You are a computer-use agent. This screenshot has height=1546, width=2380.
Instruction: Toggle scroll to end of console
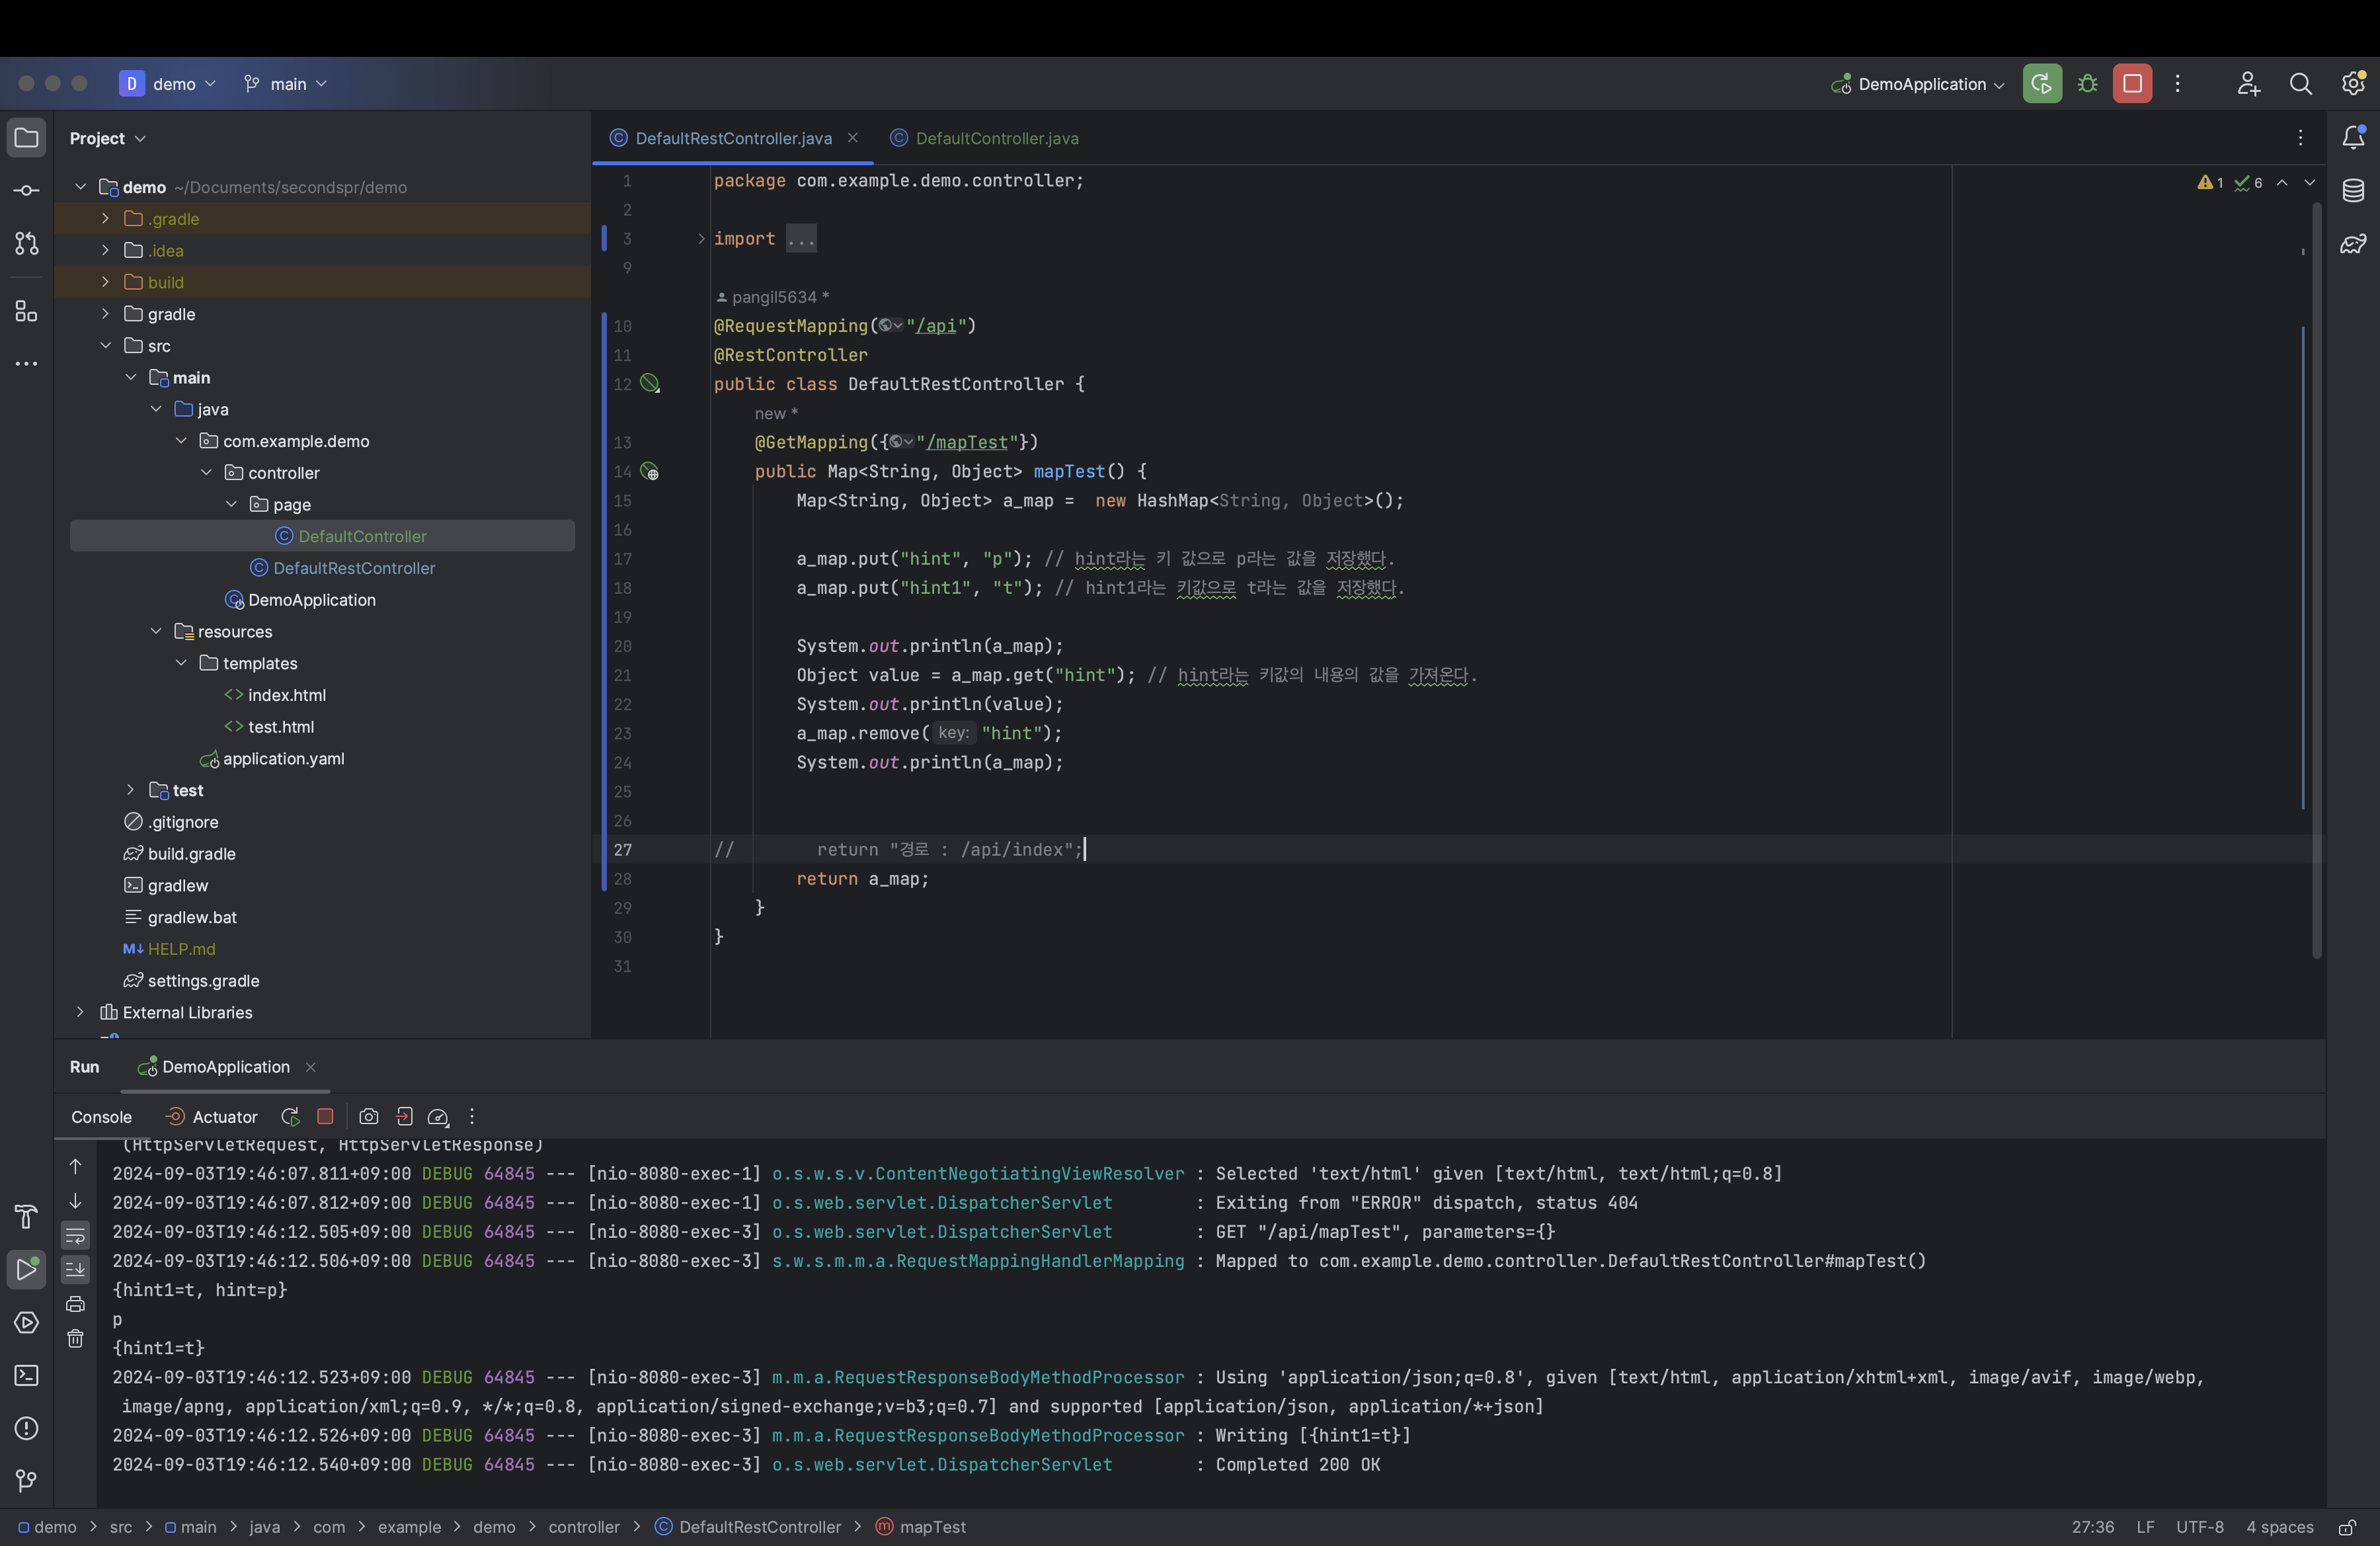tap(75, 1270)
